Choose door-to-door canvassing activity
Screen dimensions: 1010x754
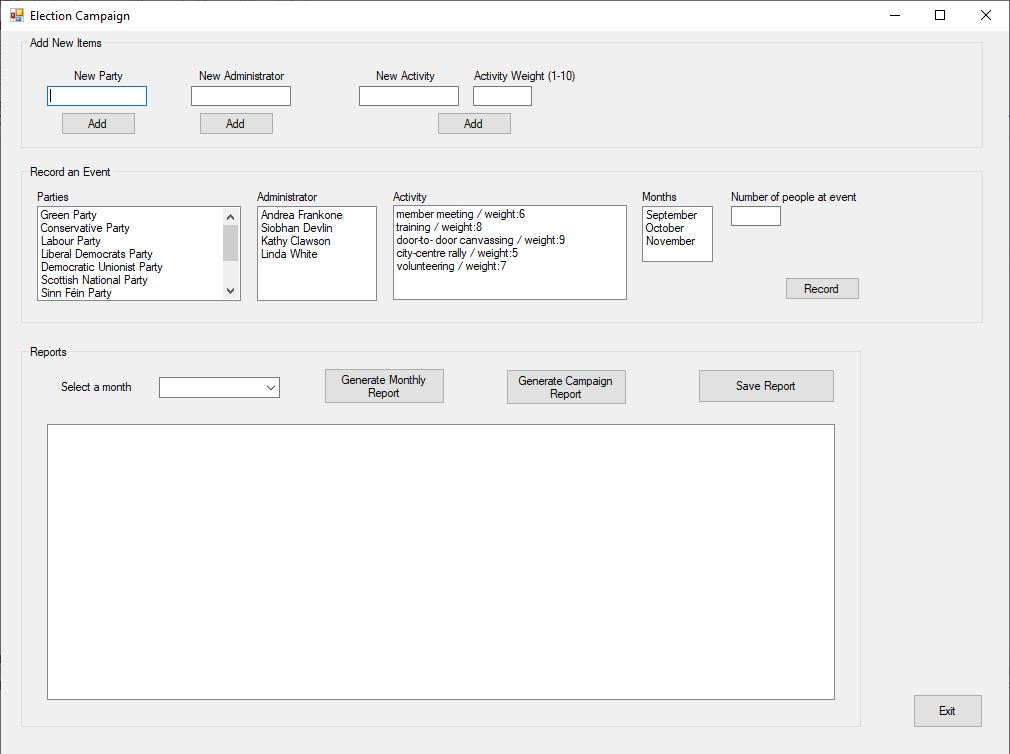tap(480, 240)
